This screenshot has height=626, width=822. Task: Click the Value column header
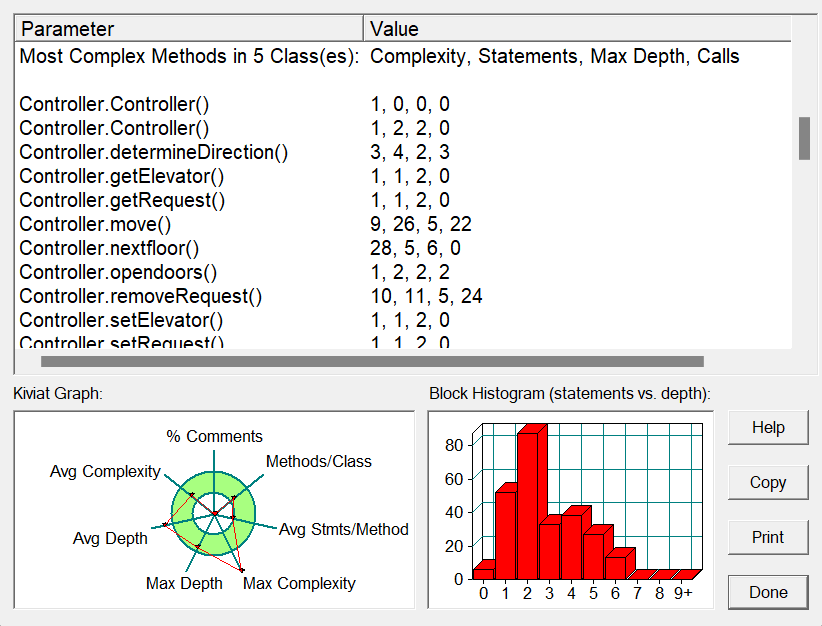(577, 29)
